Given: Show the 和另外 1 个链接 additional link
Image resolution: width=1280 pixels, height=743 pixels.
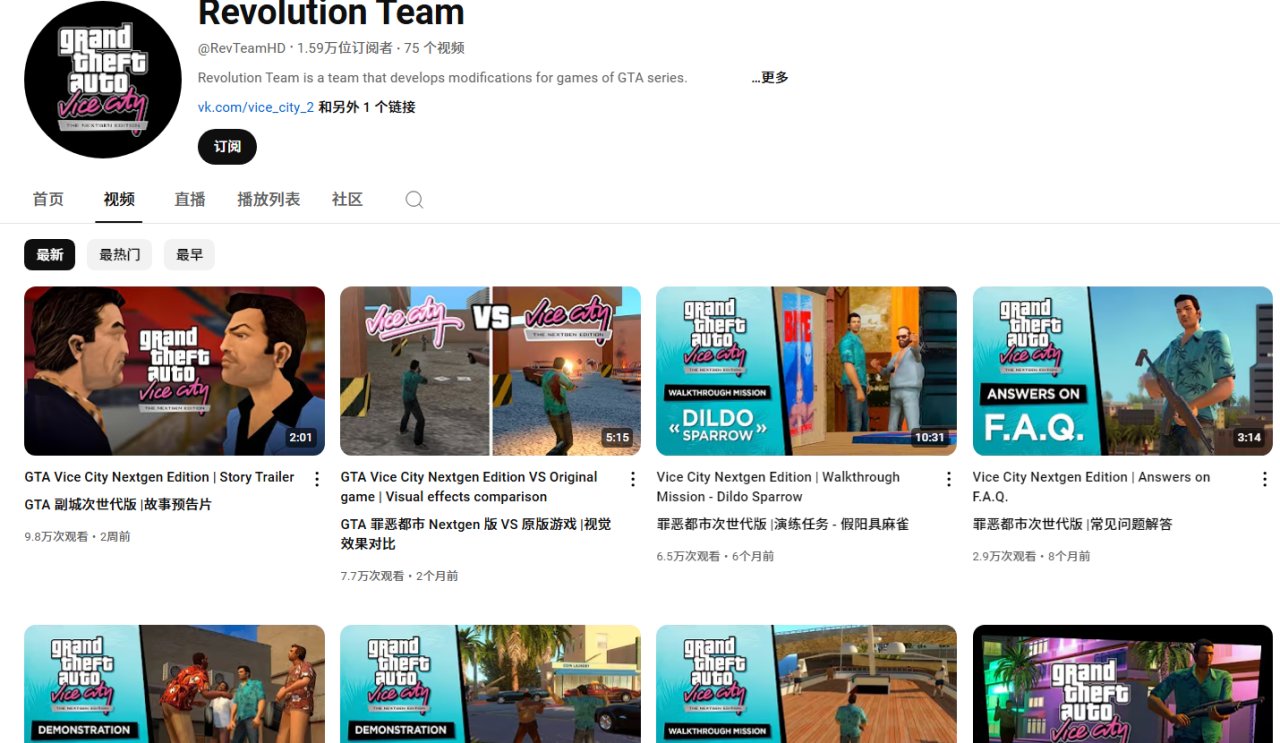Looking at the screenshot, I should click(x=367, y=107).
